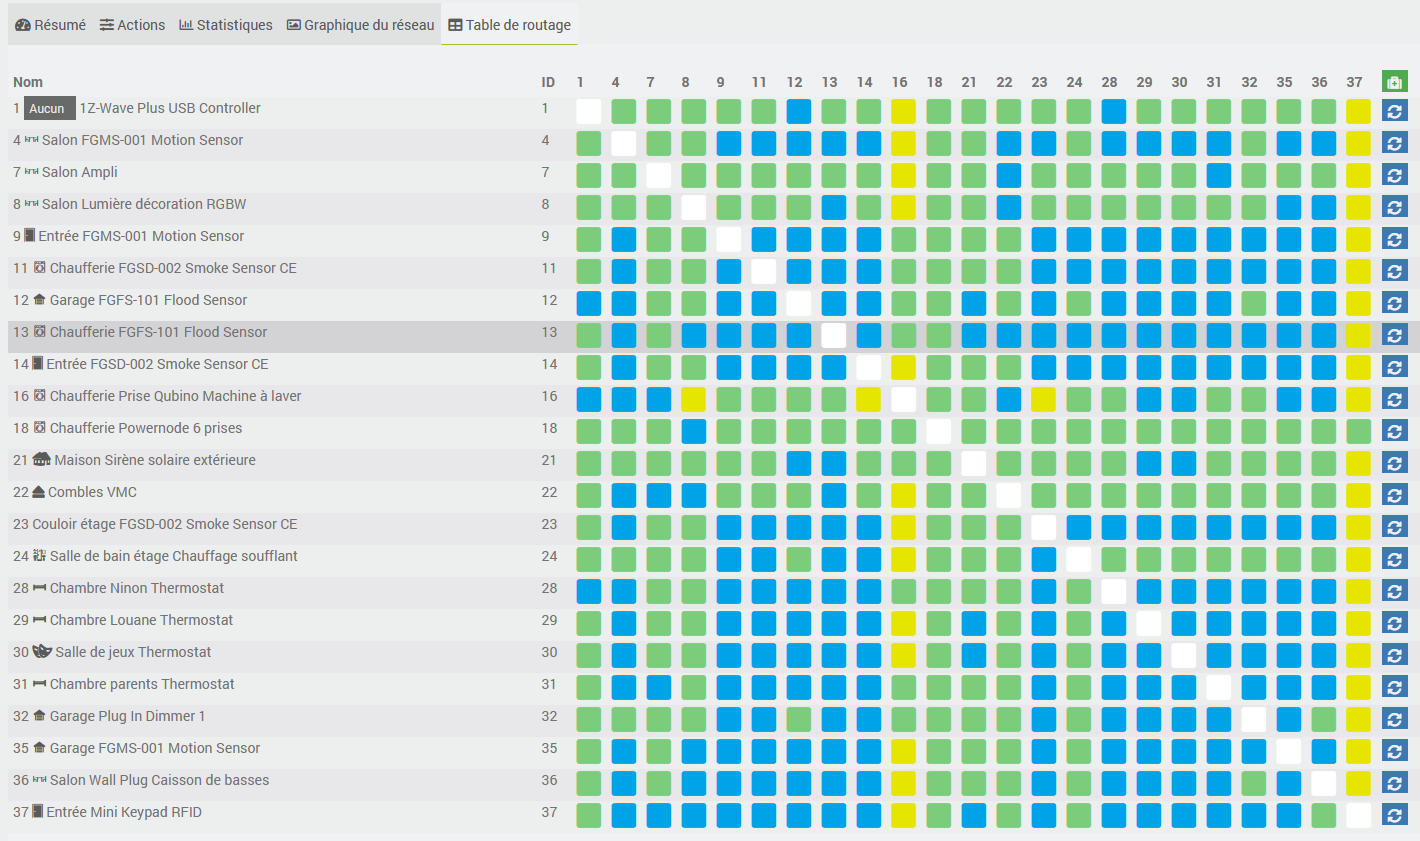Refresh the Chambre Ninon Thermostat row
1420x841 pixels.
click(1395, 591)
